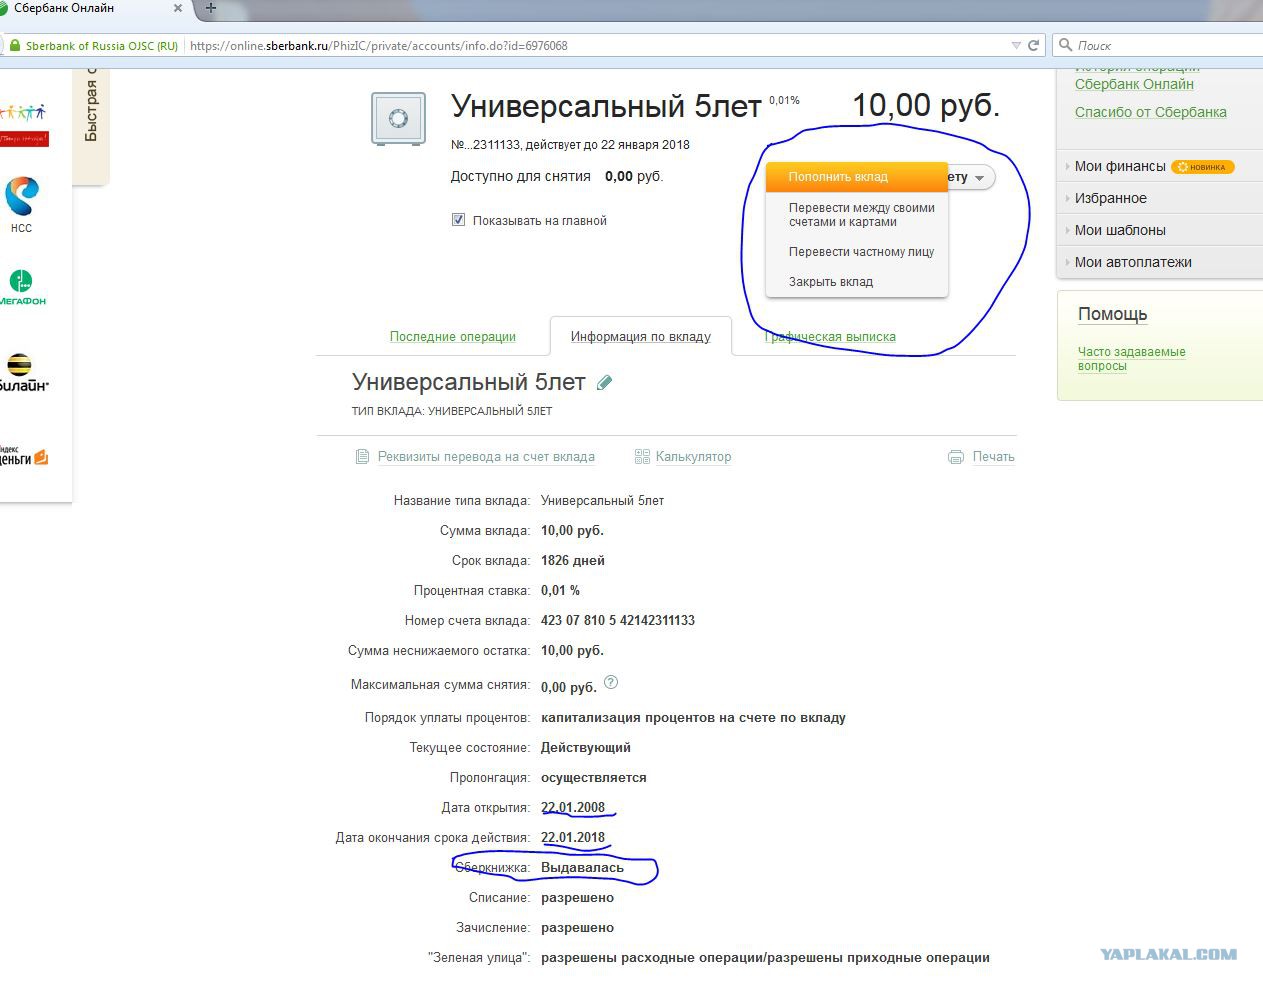Click the Билайн provider logo
This screenshot has height=984, width=1263.
tap(24, 372)
